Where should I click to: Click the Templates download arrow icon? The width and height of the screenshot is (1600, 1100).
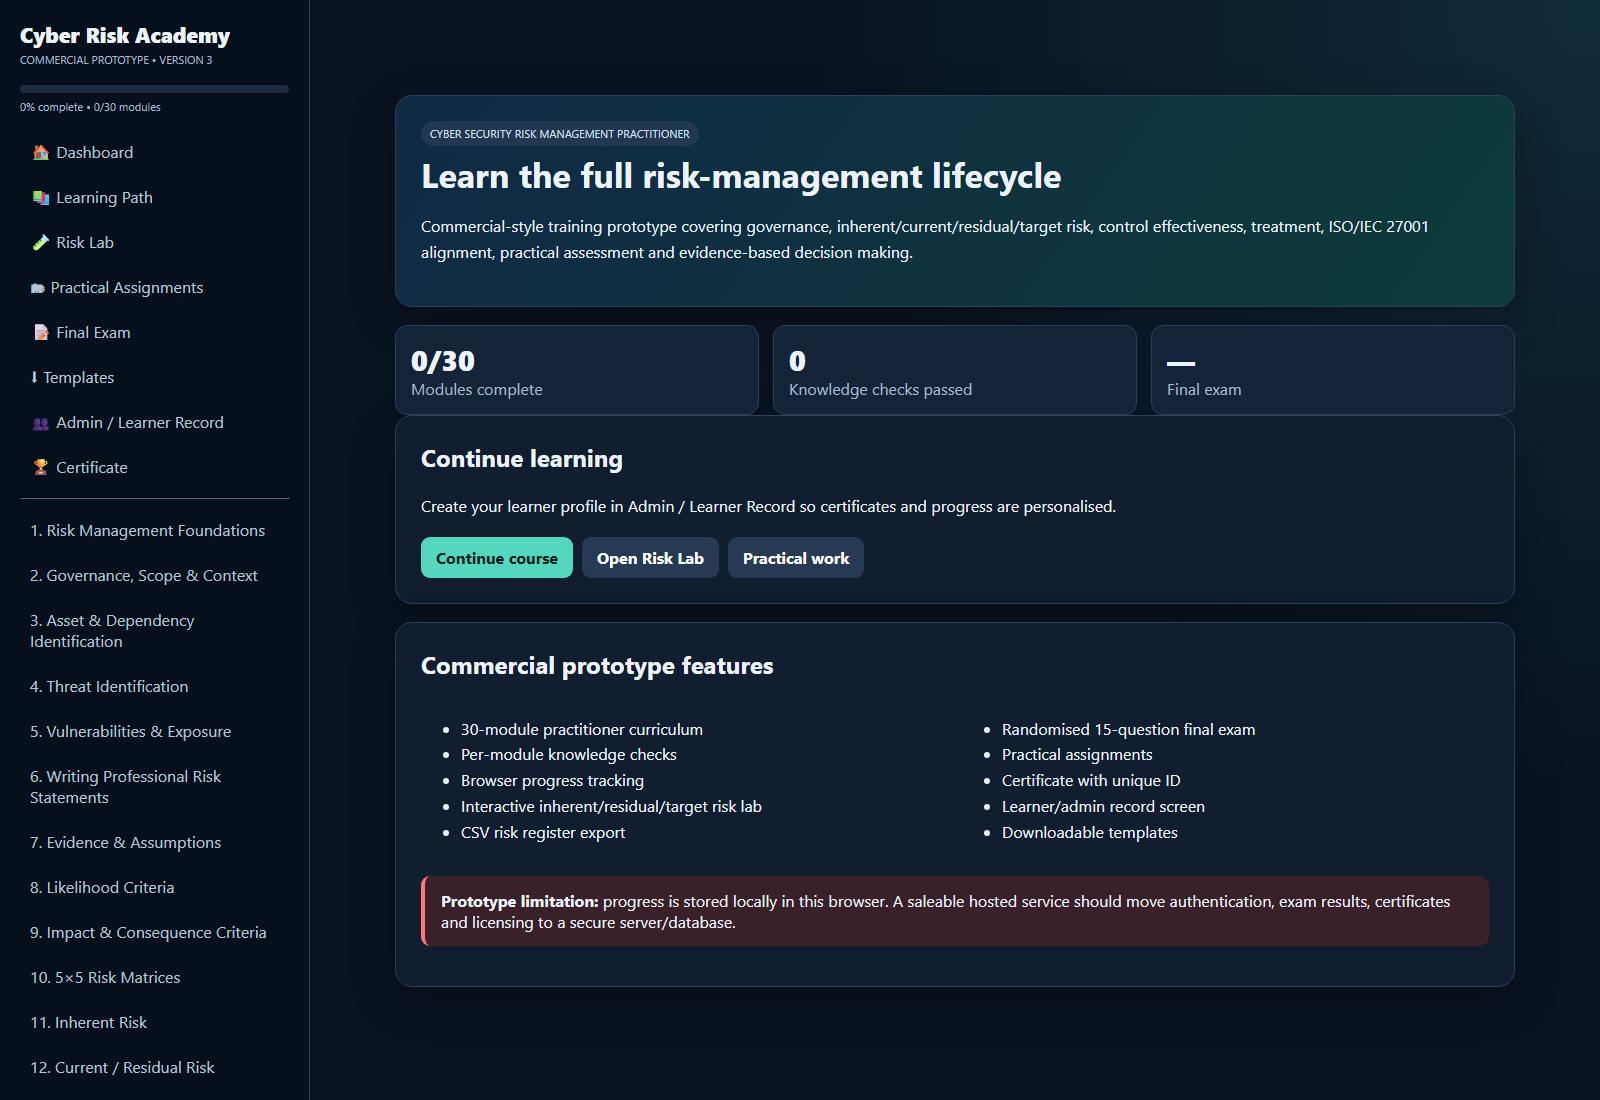pyautogui.click(x=34, y=377)
